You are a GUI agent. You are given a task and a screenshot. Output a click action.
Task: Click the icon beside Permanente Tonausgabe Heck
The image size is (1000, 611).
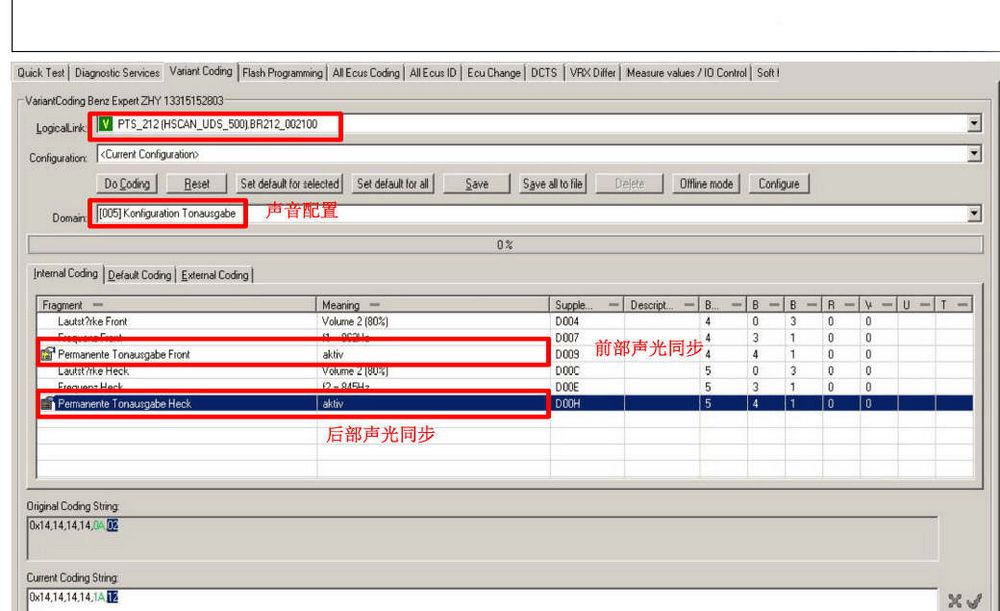[47, 404]
